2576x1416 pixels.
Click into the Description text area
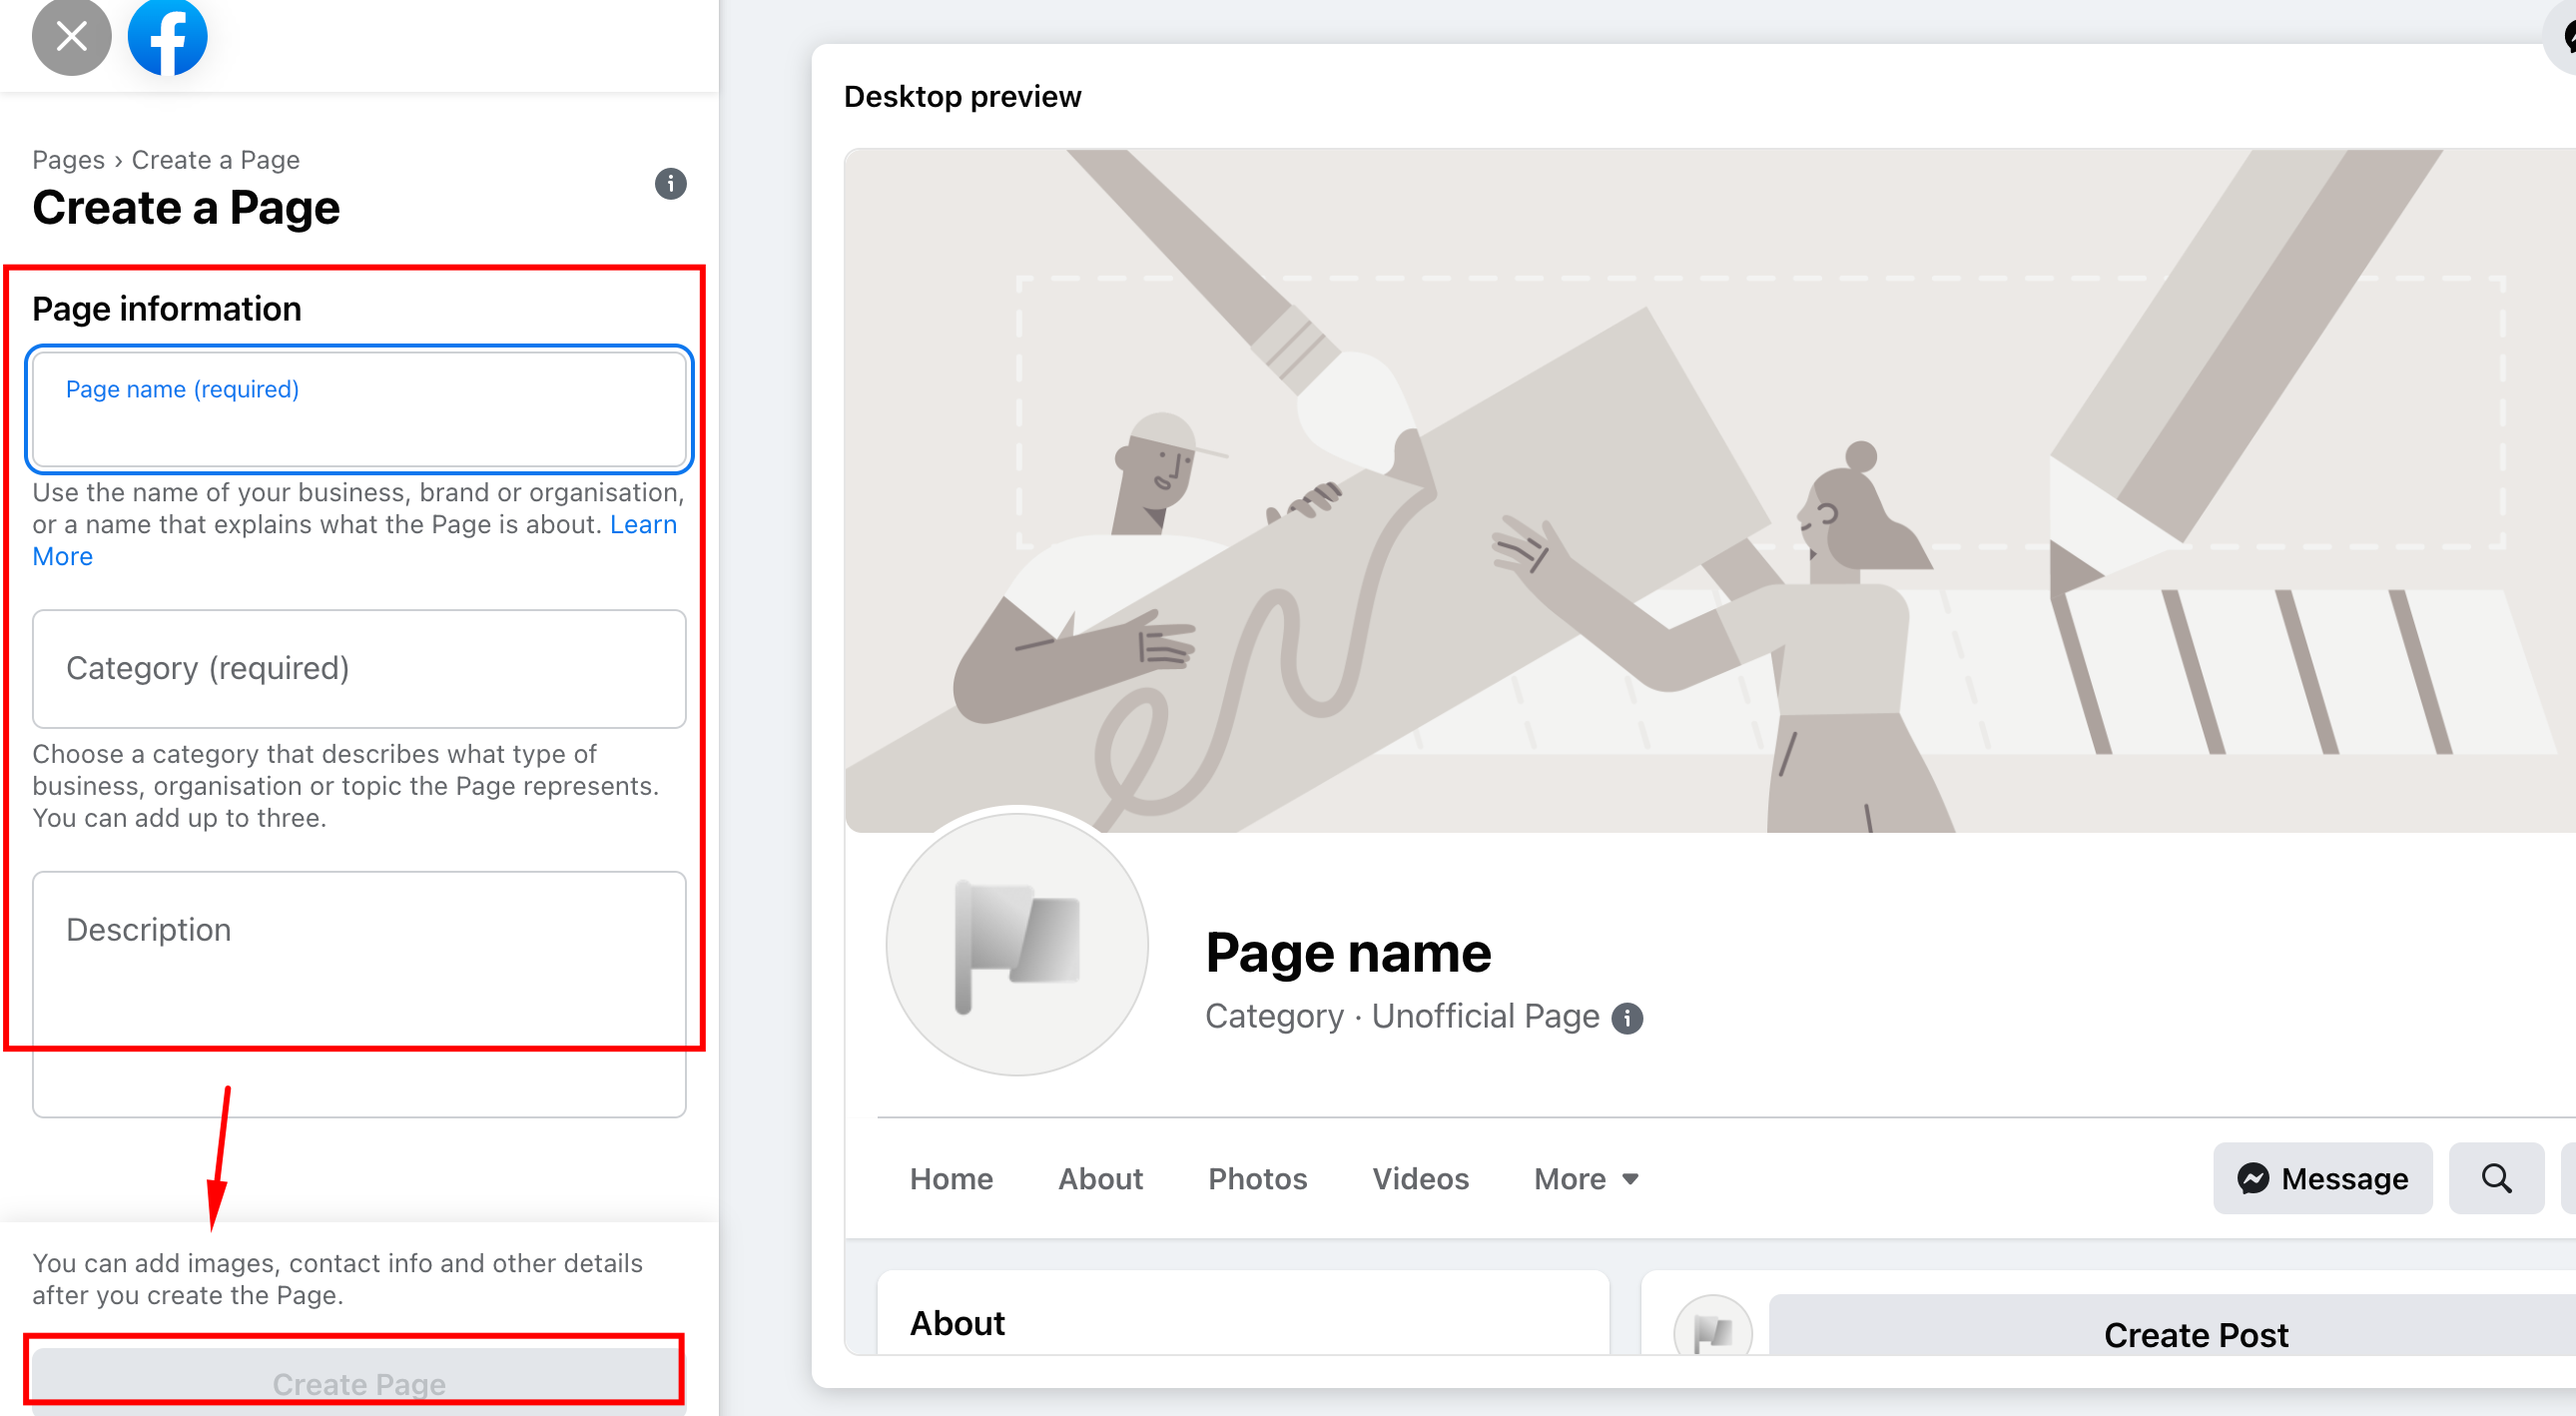click(359, 994)
